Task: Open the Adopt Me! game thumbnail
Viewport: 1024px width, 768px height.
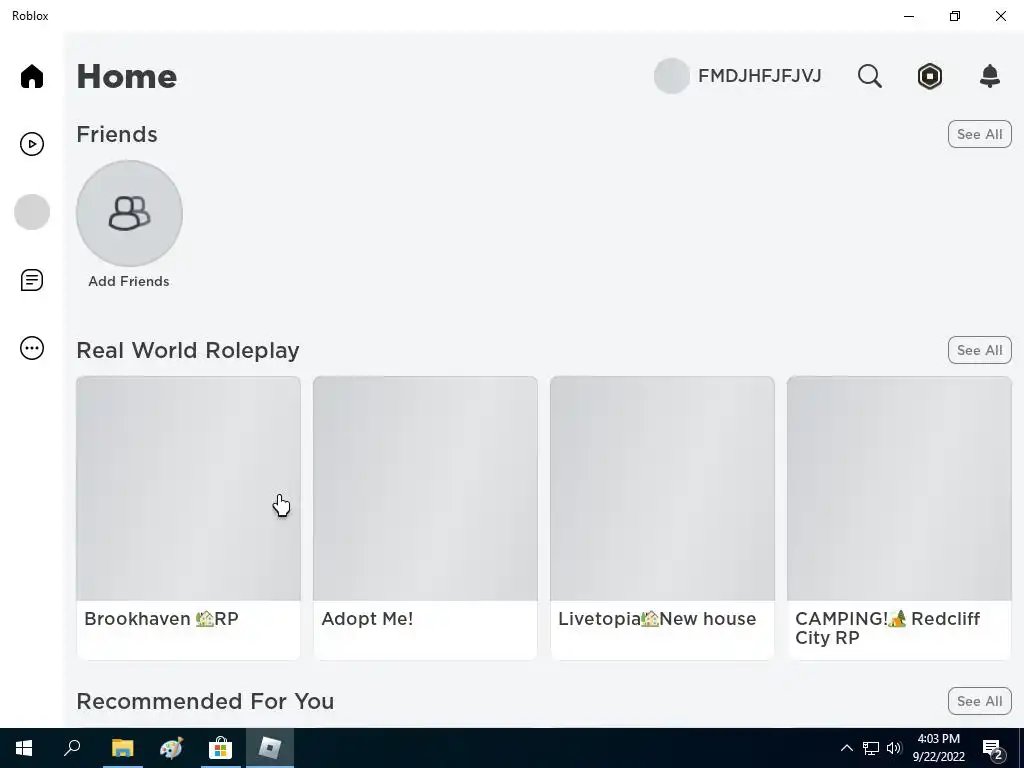Action: click(425, 488)
